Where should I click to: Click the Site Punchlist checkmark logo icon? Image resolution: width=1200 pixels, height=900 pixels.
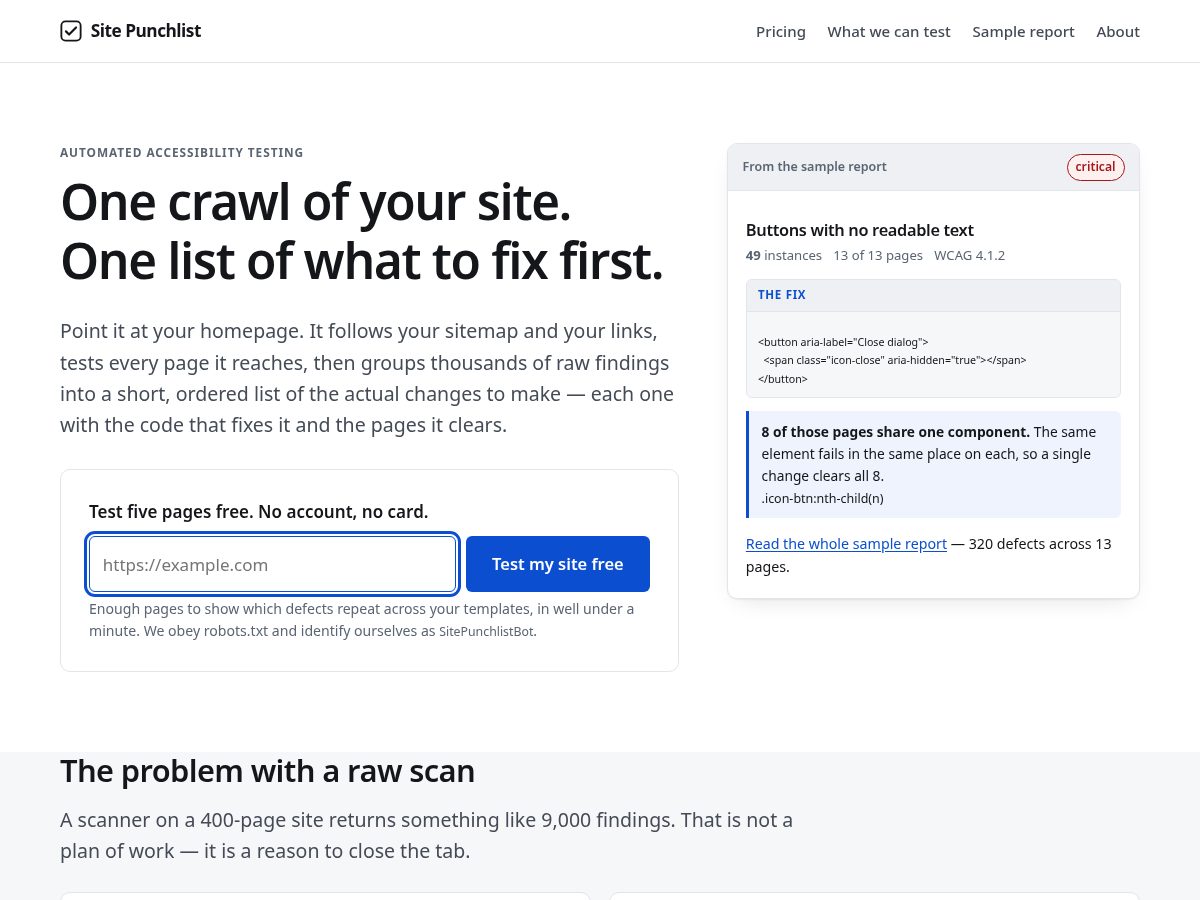(71, 31)
